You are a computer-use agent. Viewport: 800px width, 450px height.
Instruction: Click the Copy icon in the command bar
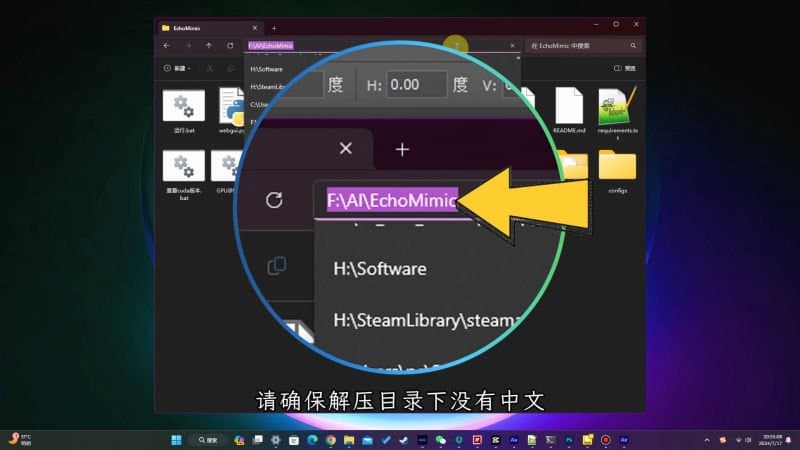click(x=231, y=68)
